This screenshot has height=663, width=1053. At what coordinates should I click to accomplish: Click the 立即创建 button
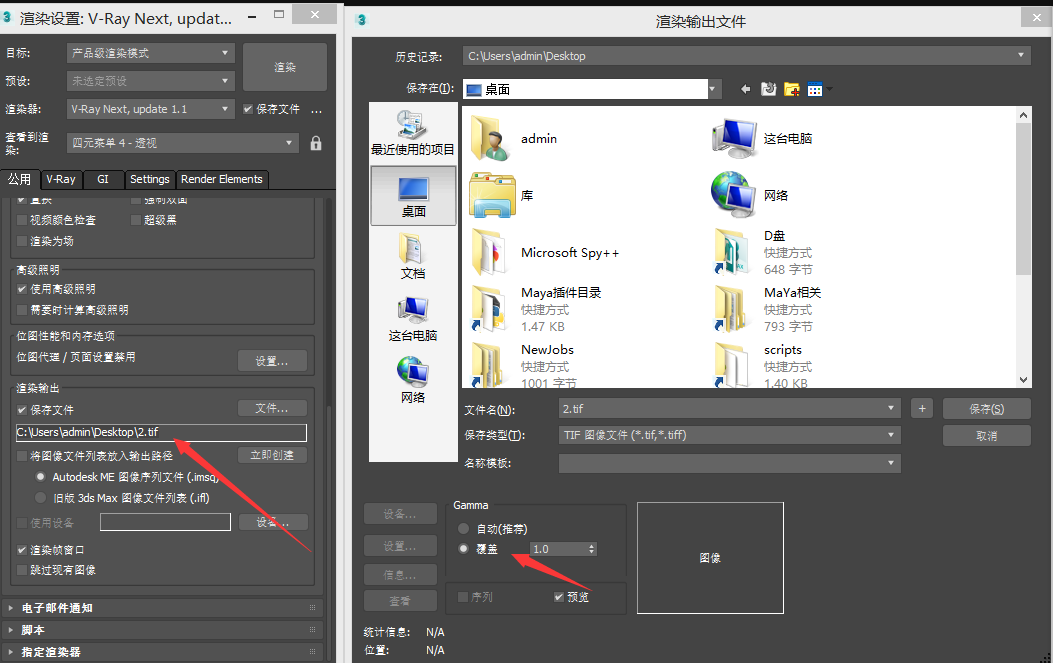(272, 455)
